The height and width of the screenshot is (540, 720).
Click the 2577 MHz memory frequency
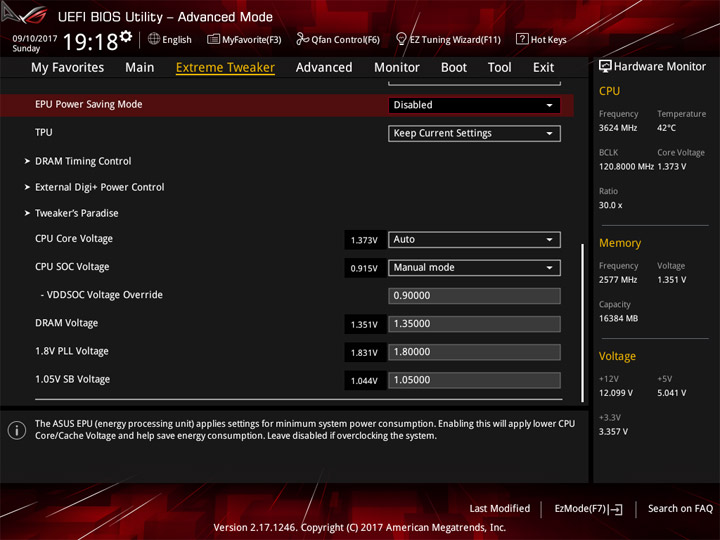(x=618, y=280)
